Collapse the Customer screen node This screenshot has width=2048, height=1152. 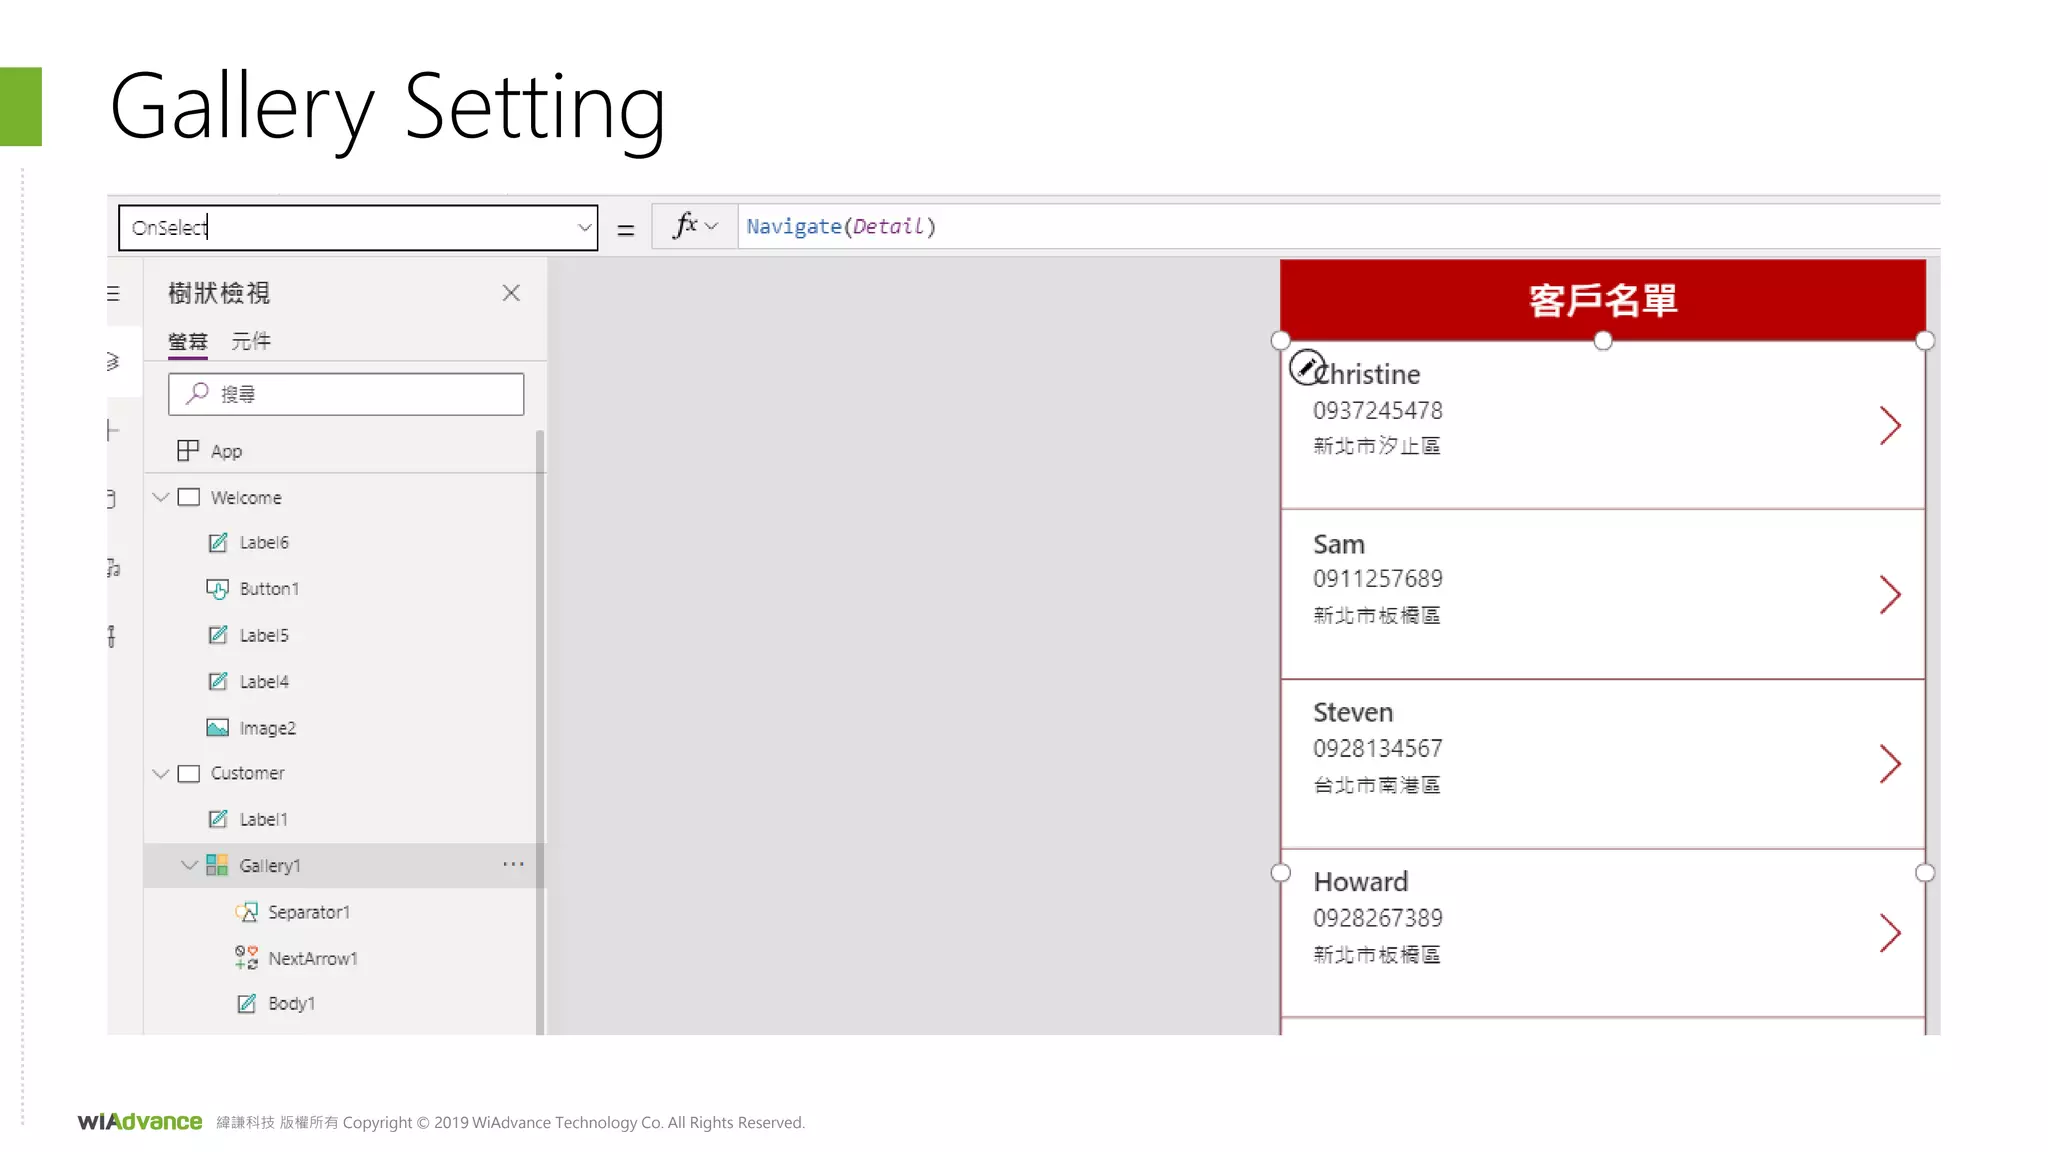point(161,773)
